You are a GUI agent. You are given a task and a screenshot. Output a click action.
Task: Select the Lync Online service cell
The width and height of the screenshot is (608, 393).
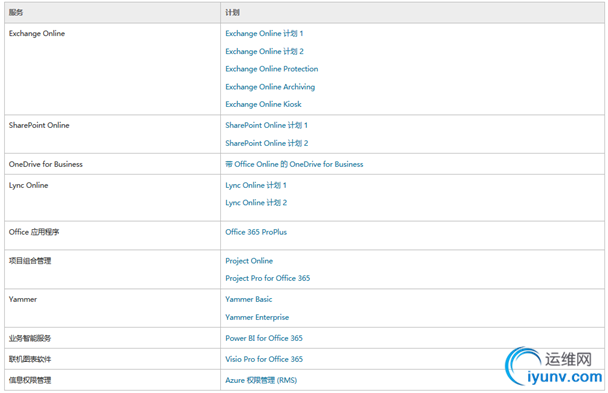pos(112,198)
